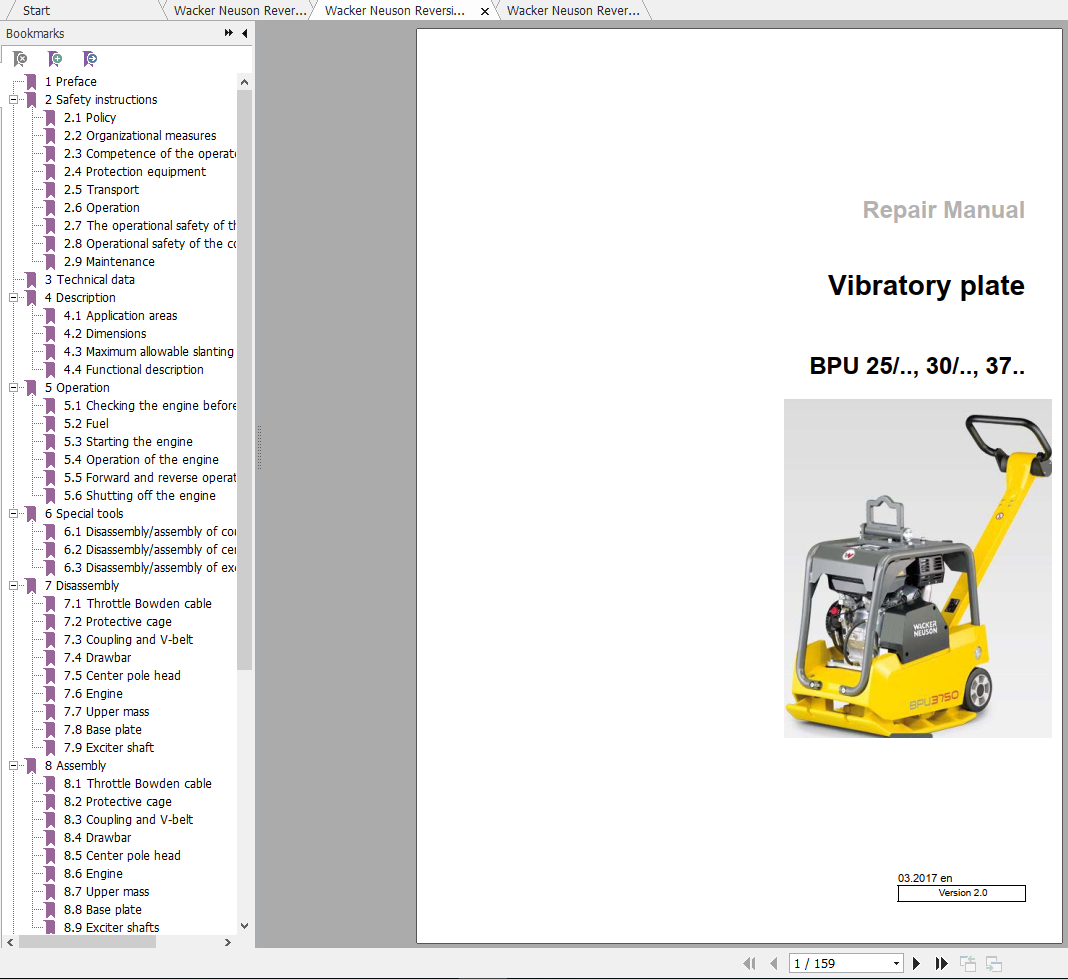Open bookmark 4.1 Application areas
1068x979 pixels.
[x=121, y=316]
